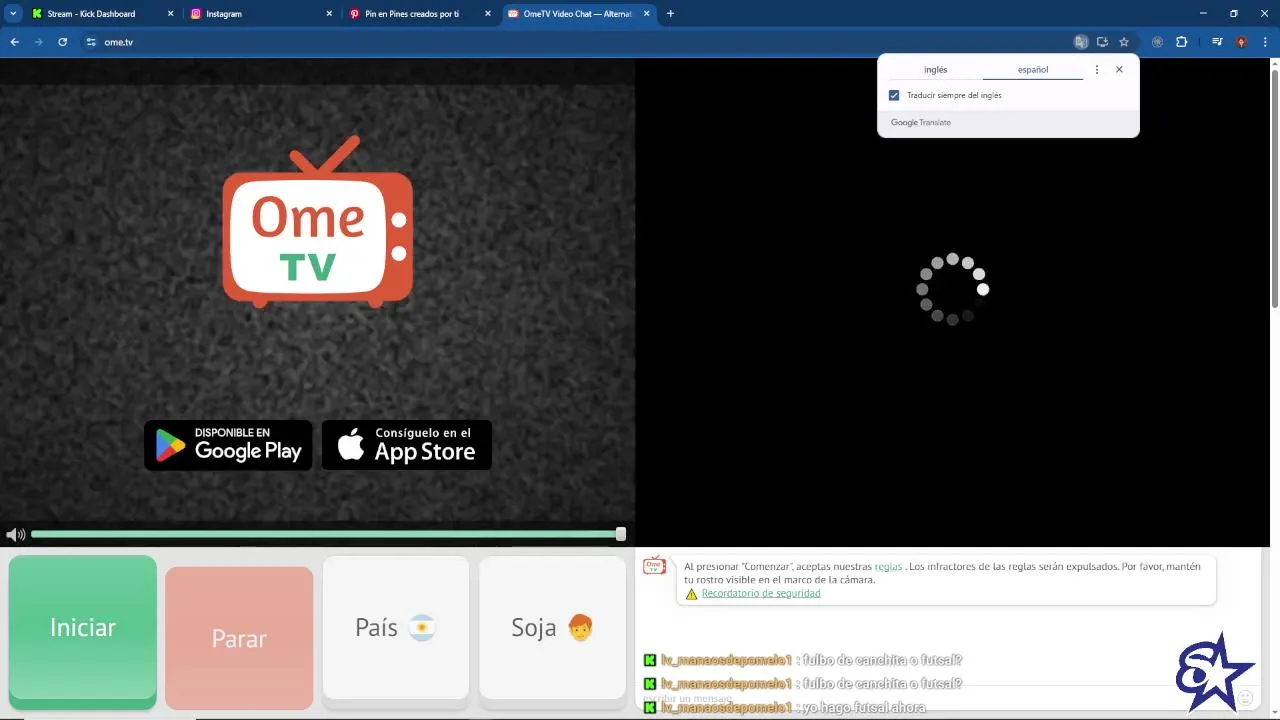
Task: Bookmark this page with the star icon
Action: (x=1124, y=42)
